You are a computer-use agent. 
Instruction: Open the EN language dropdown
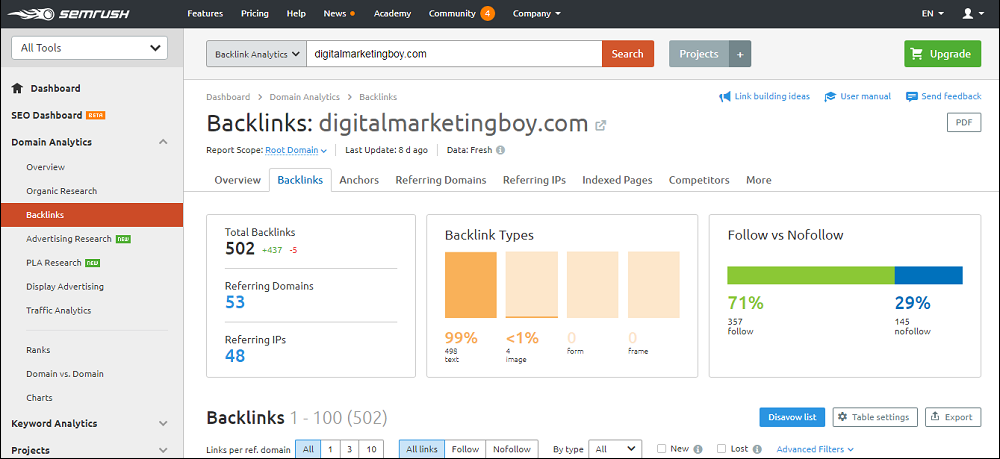pyautogui.click(x=933, y=13)
